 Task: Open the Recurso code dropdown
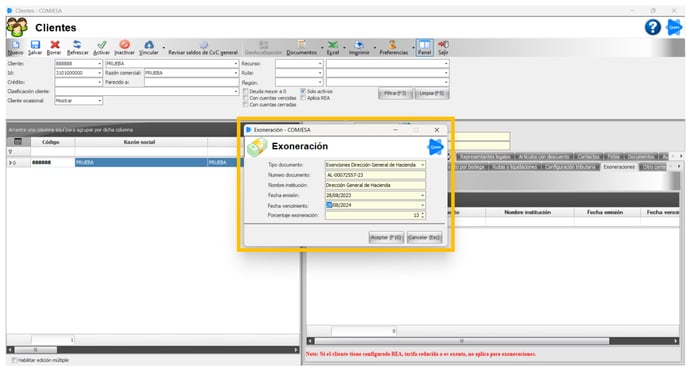tap(320, 64)
